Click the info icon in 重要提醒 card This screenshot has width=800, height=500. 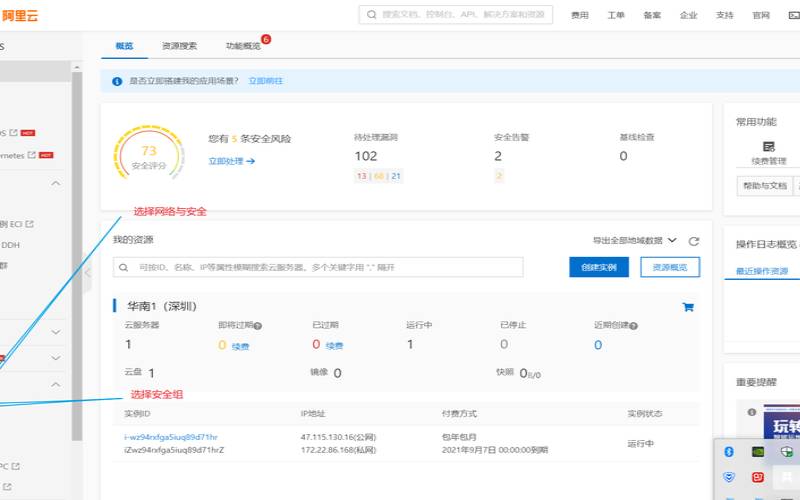click(752, 412)
